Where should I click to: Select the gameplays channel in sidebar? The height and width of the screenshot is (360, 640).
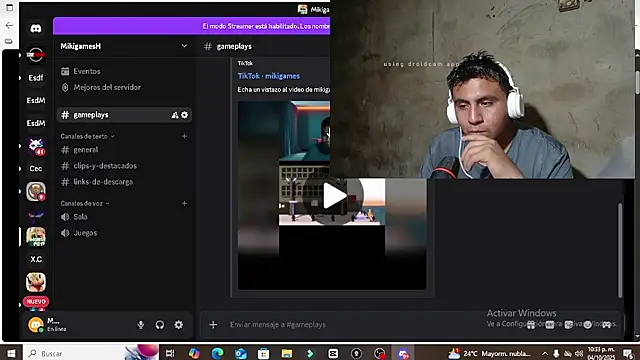coord(124,115)
